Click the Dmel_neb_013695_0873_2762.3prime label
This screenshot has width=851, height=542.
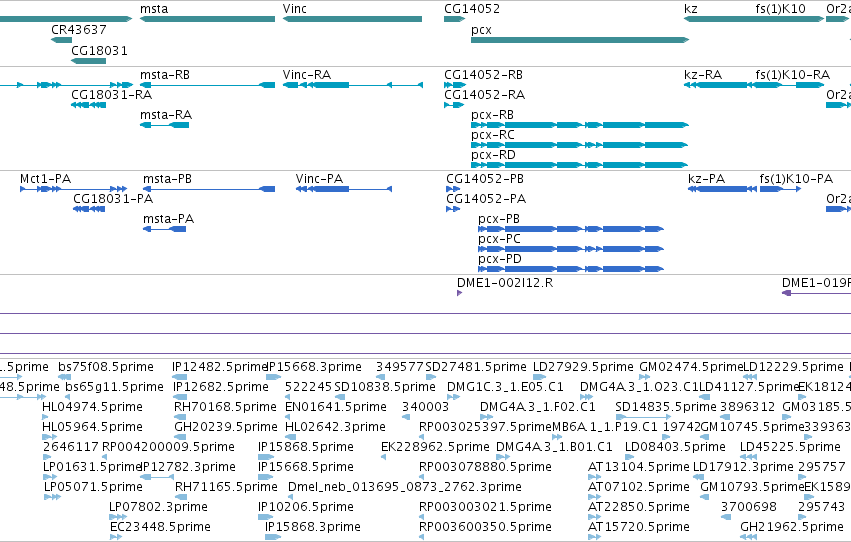point(405,487)
